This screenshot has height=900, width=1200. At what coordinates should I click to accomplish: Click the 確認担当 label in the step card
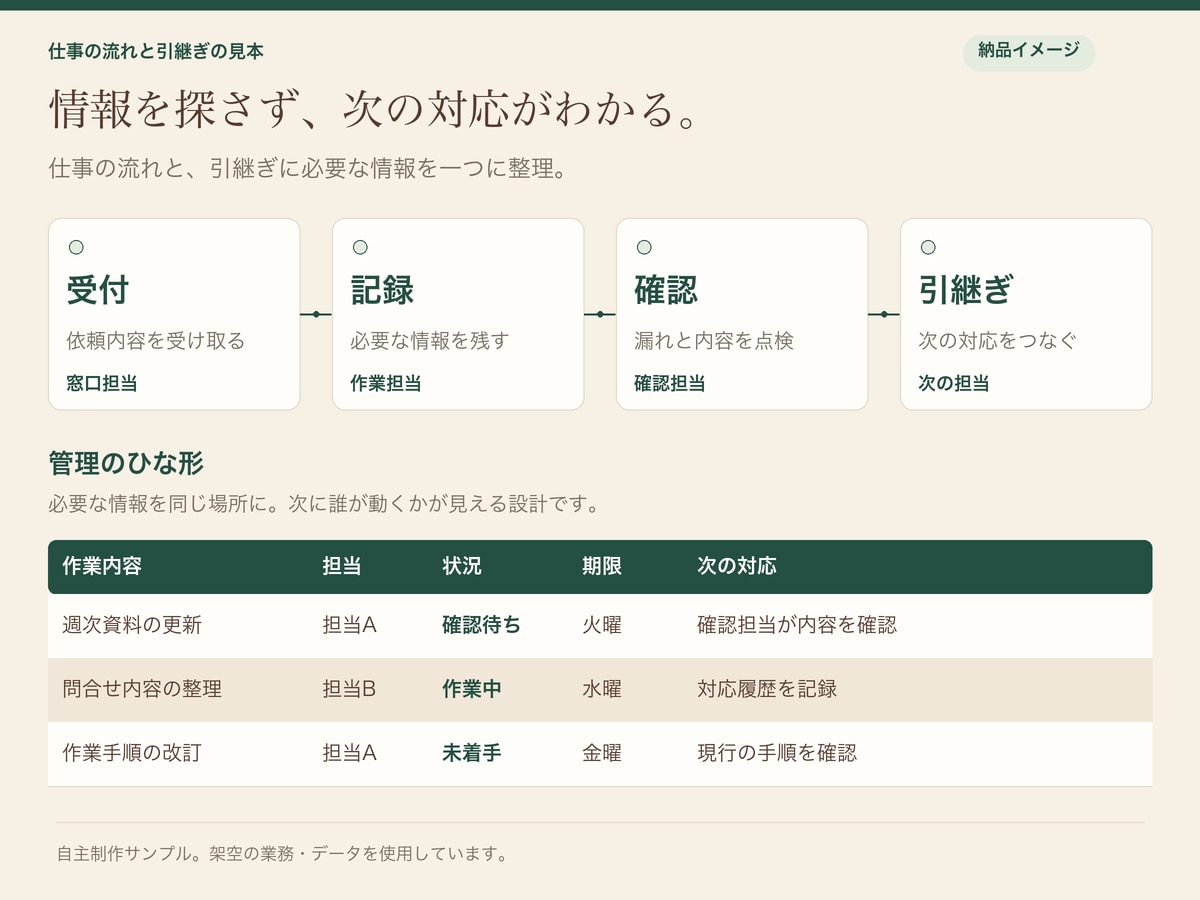(669, 383)
